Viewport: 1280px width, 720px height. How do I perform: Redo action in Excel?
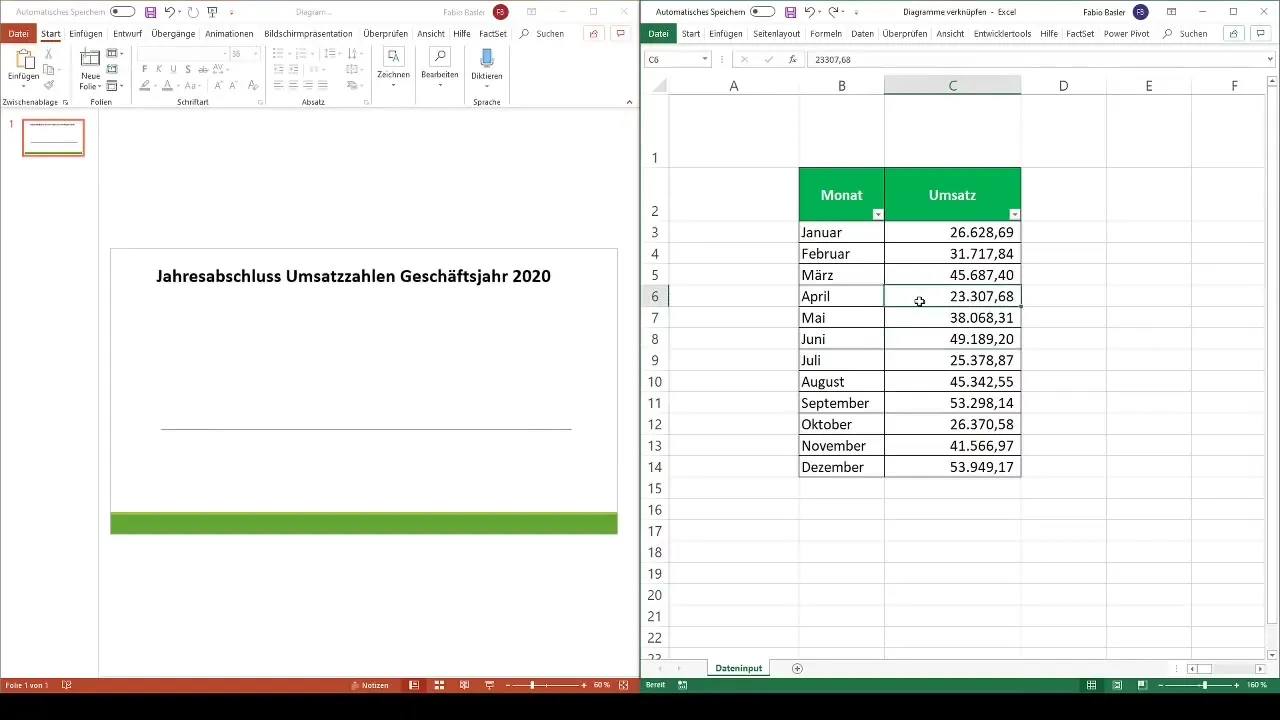pyautogui.click(x=832, y=12)
